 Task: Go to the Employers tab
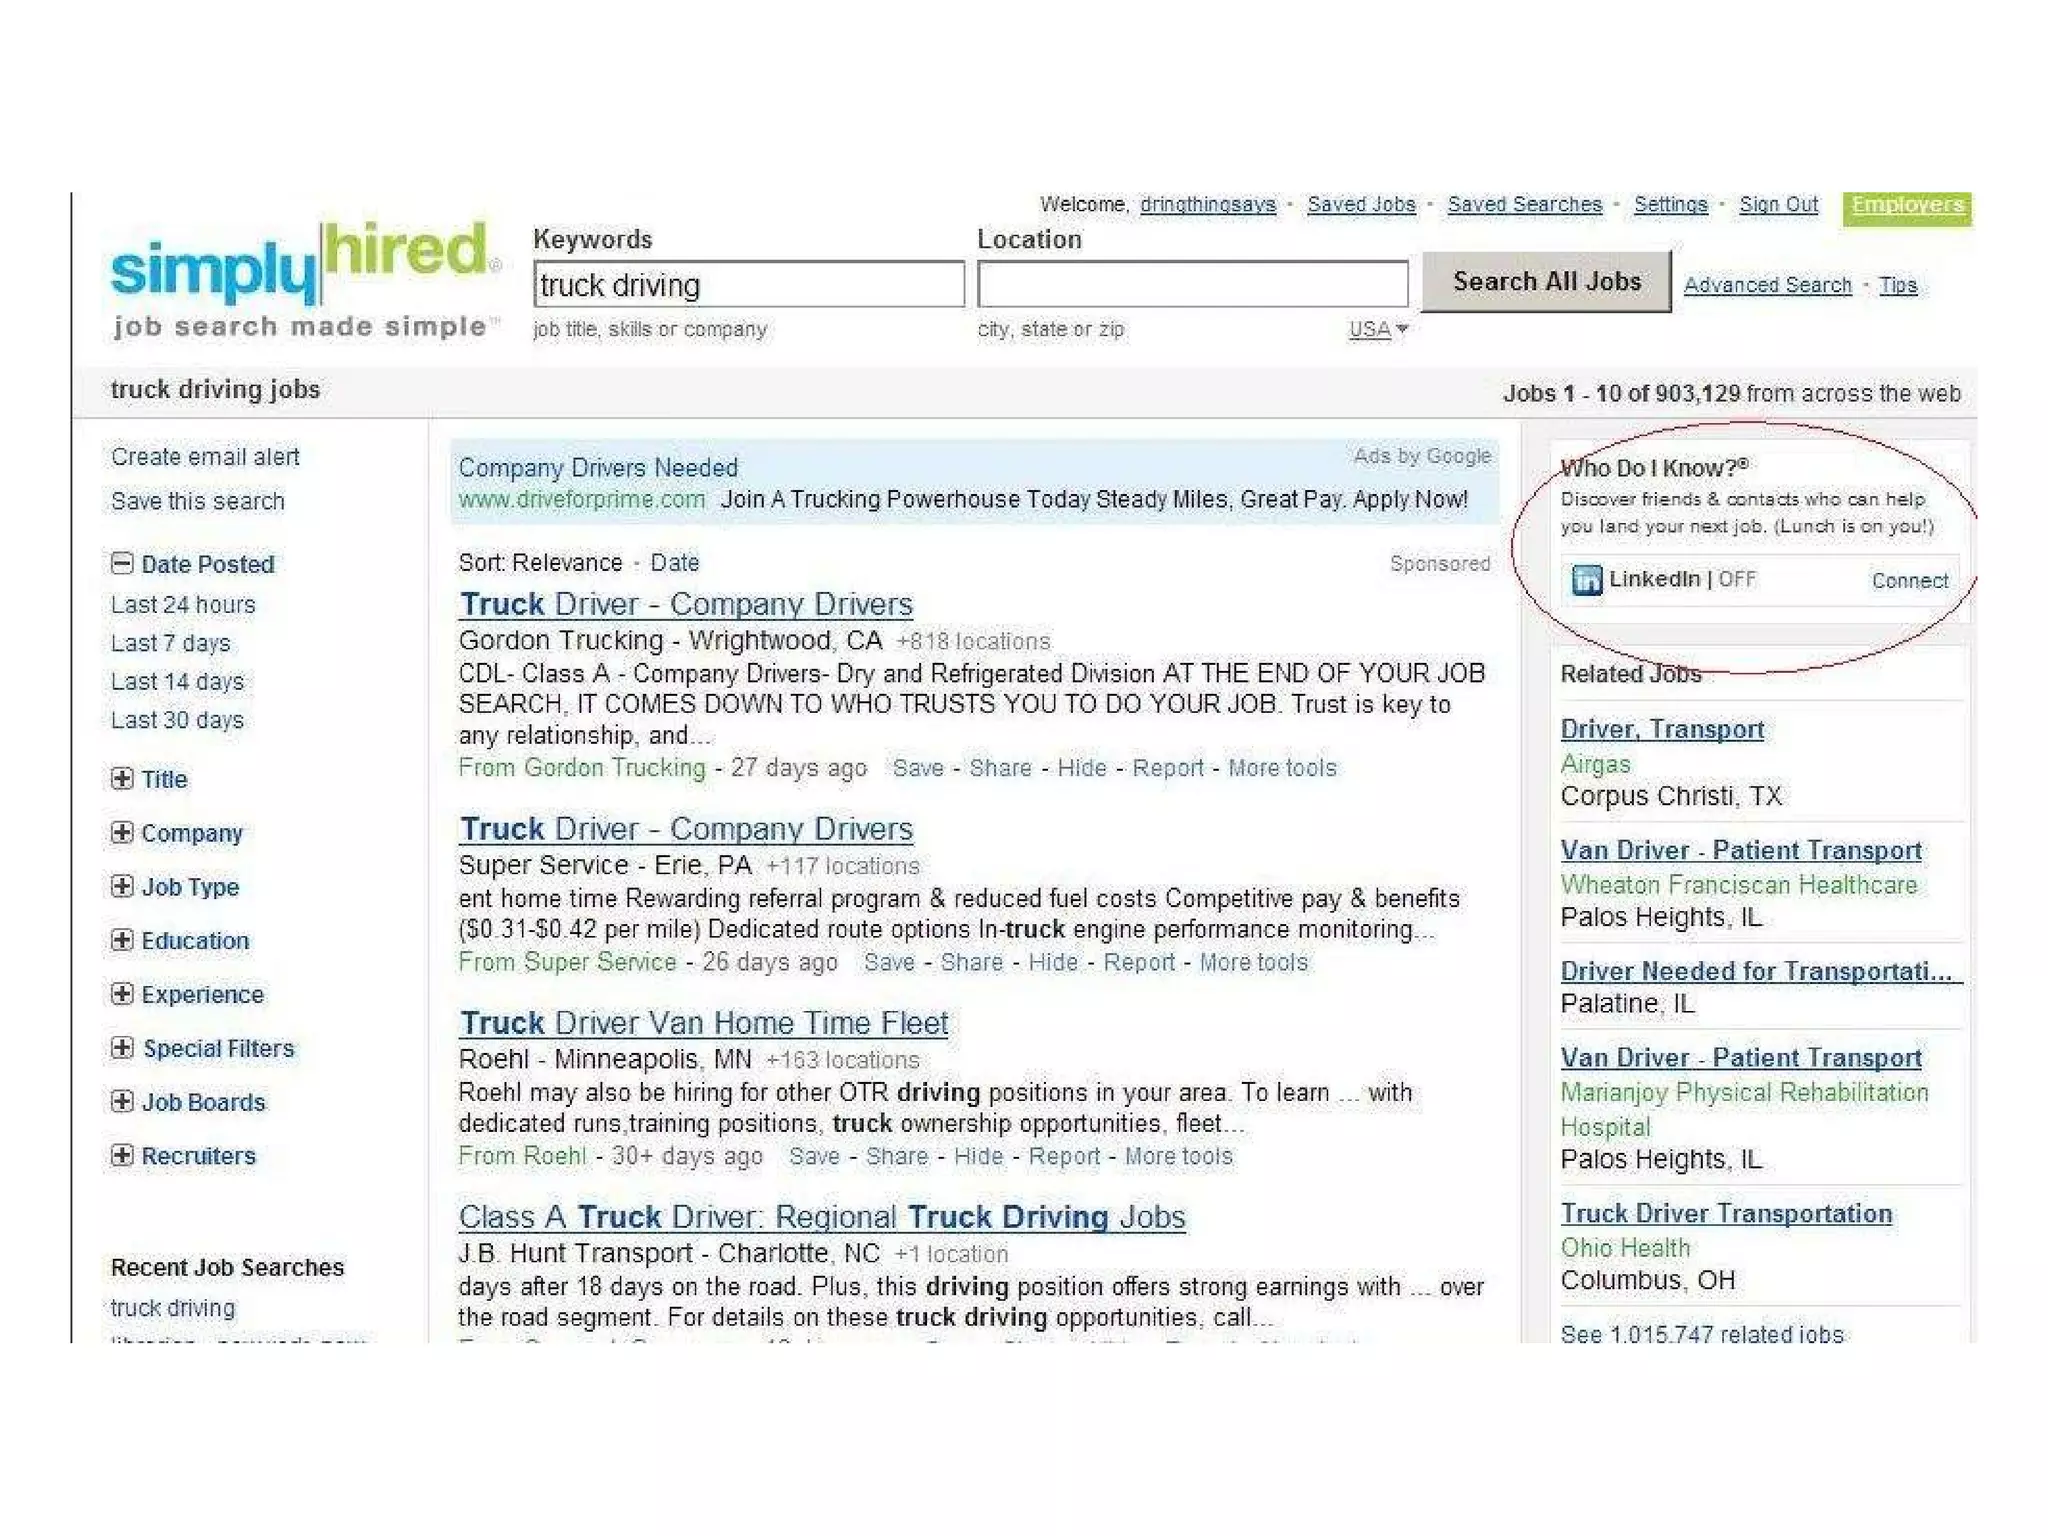tap(1906, 206)
